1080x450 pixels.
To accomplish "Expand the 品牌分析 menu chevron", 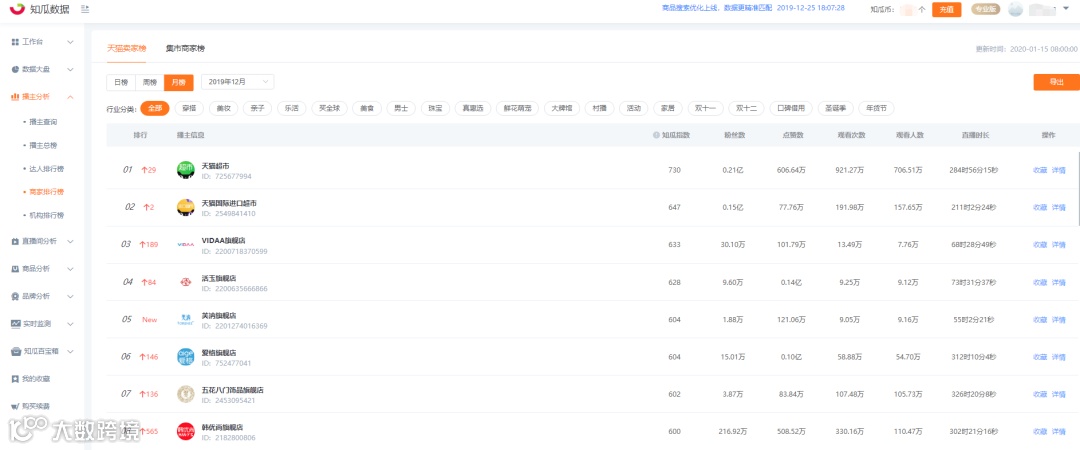I will click(x=70, y=296).
